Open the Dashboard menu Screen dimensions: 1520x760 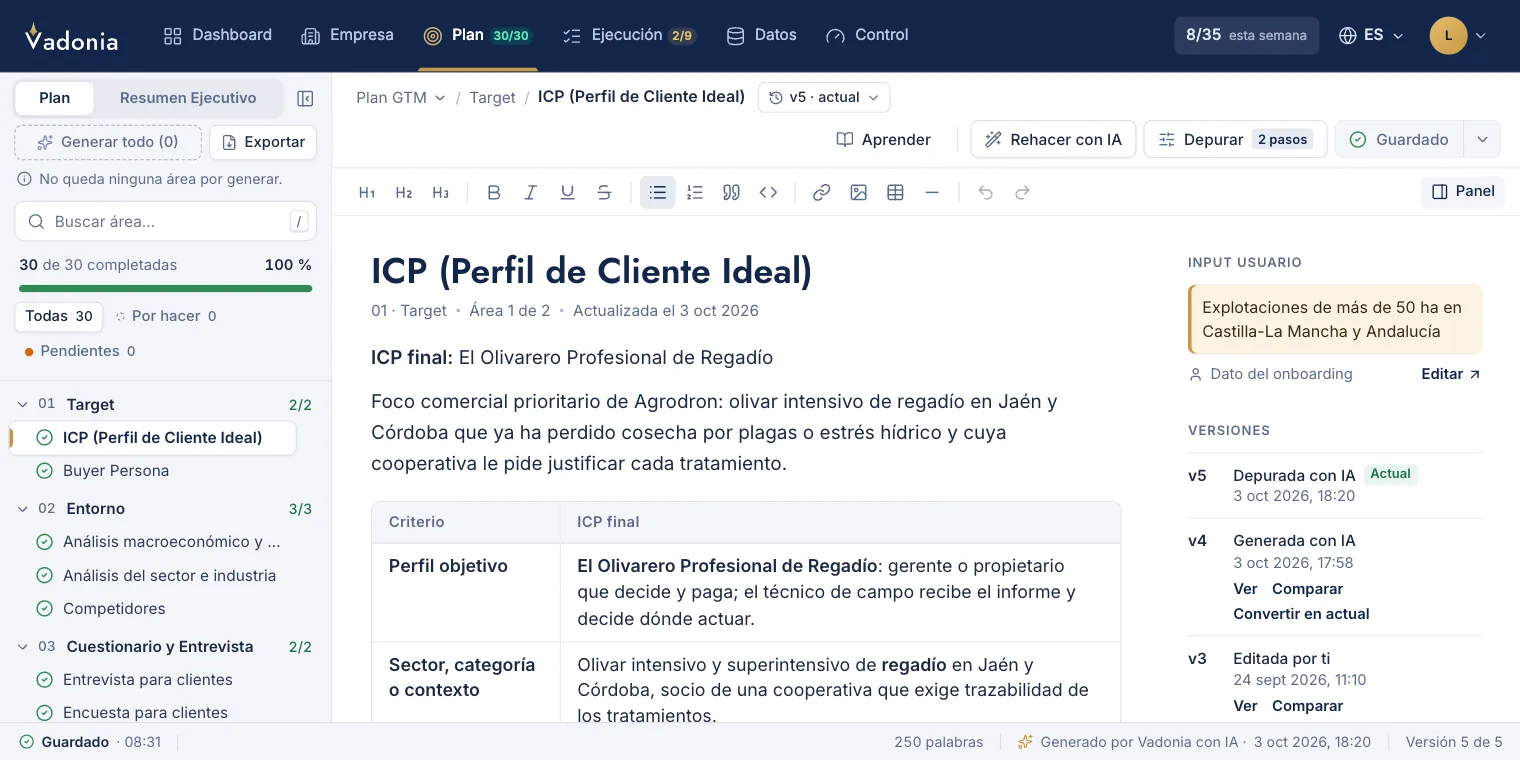pos(218,35)
